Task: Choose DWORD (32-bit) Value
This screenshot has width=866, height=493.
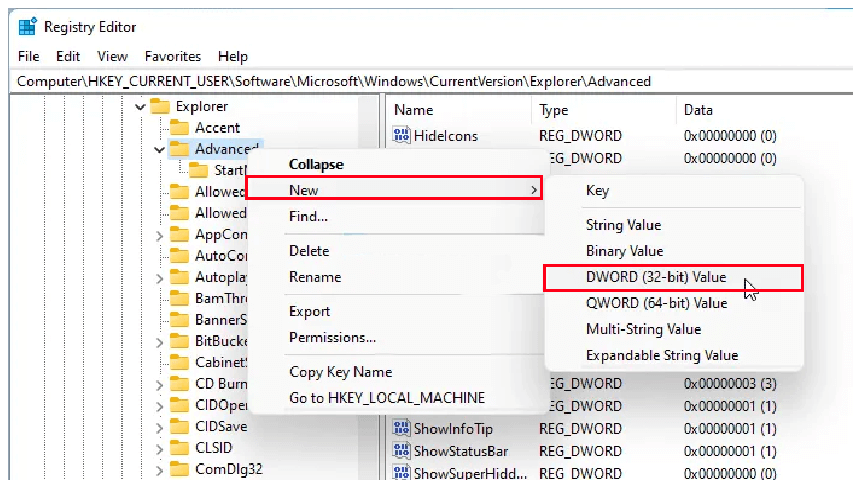Action: click(673, 278)
